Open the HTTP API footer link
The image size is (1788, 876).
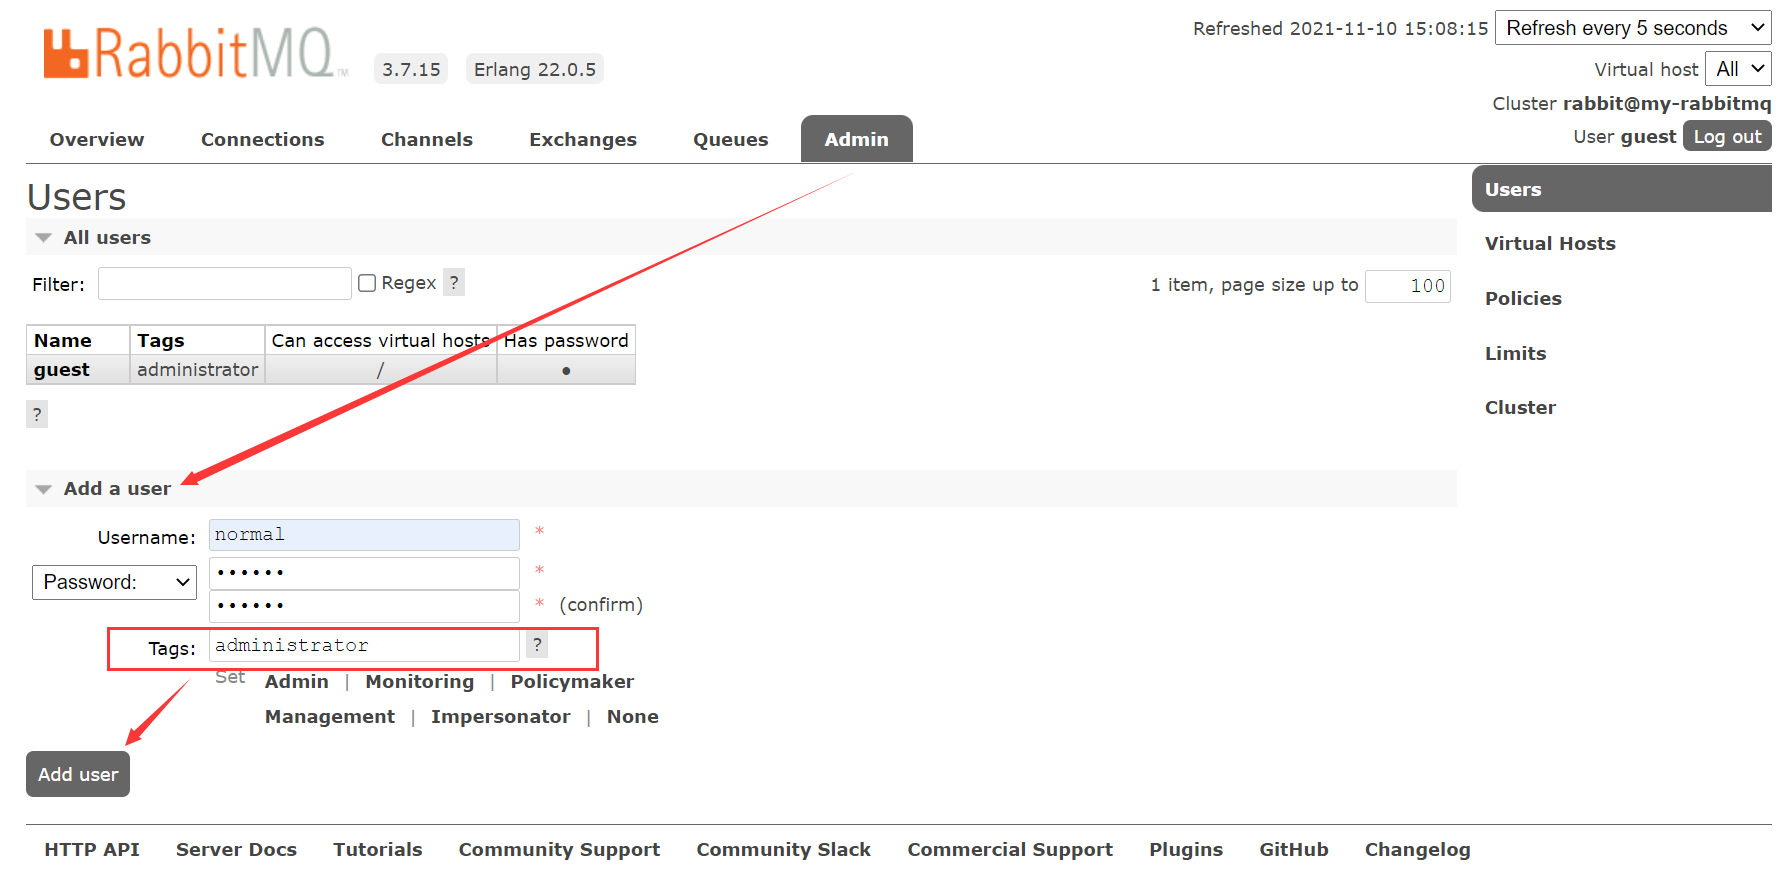click(92, 849)
